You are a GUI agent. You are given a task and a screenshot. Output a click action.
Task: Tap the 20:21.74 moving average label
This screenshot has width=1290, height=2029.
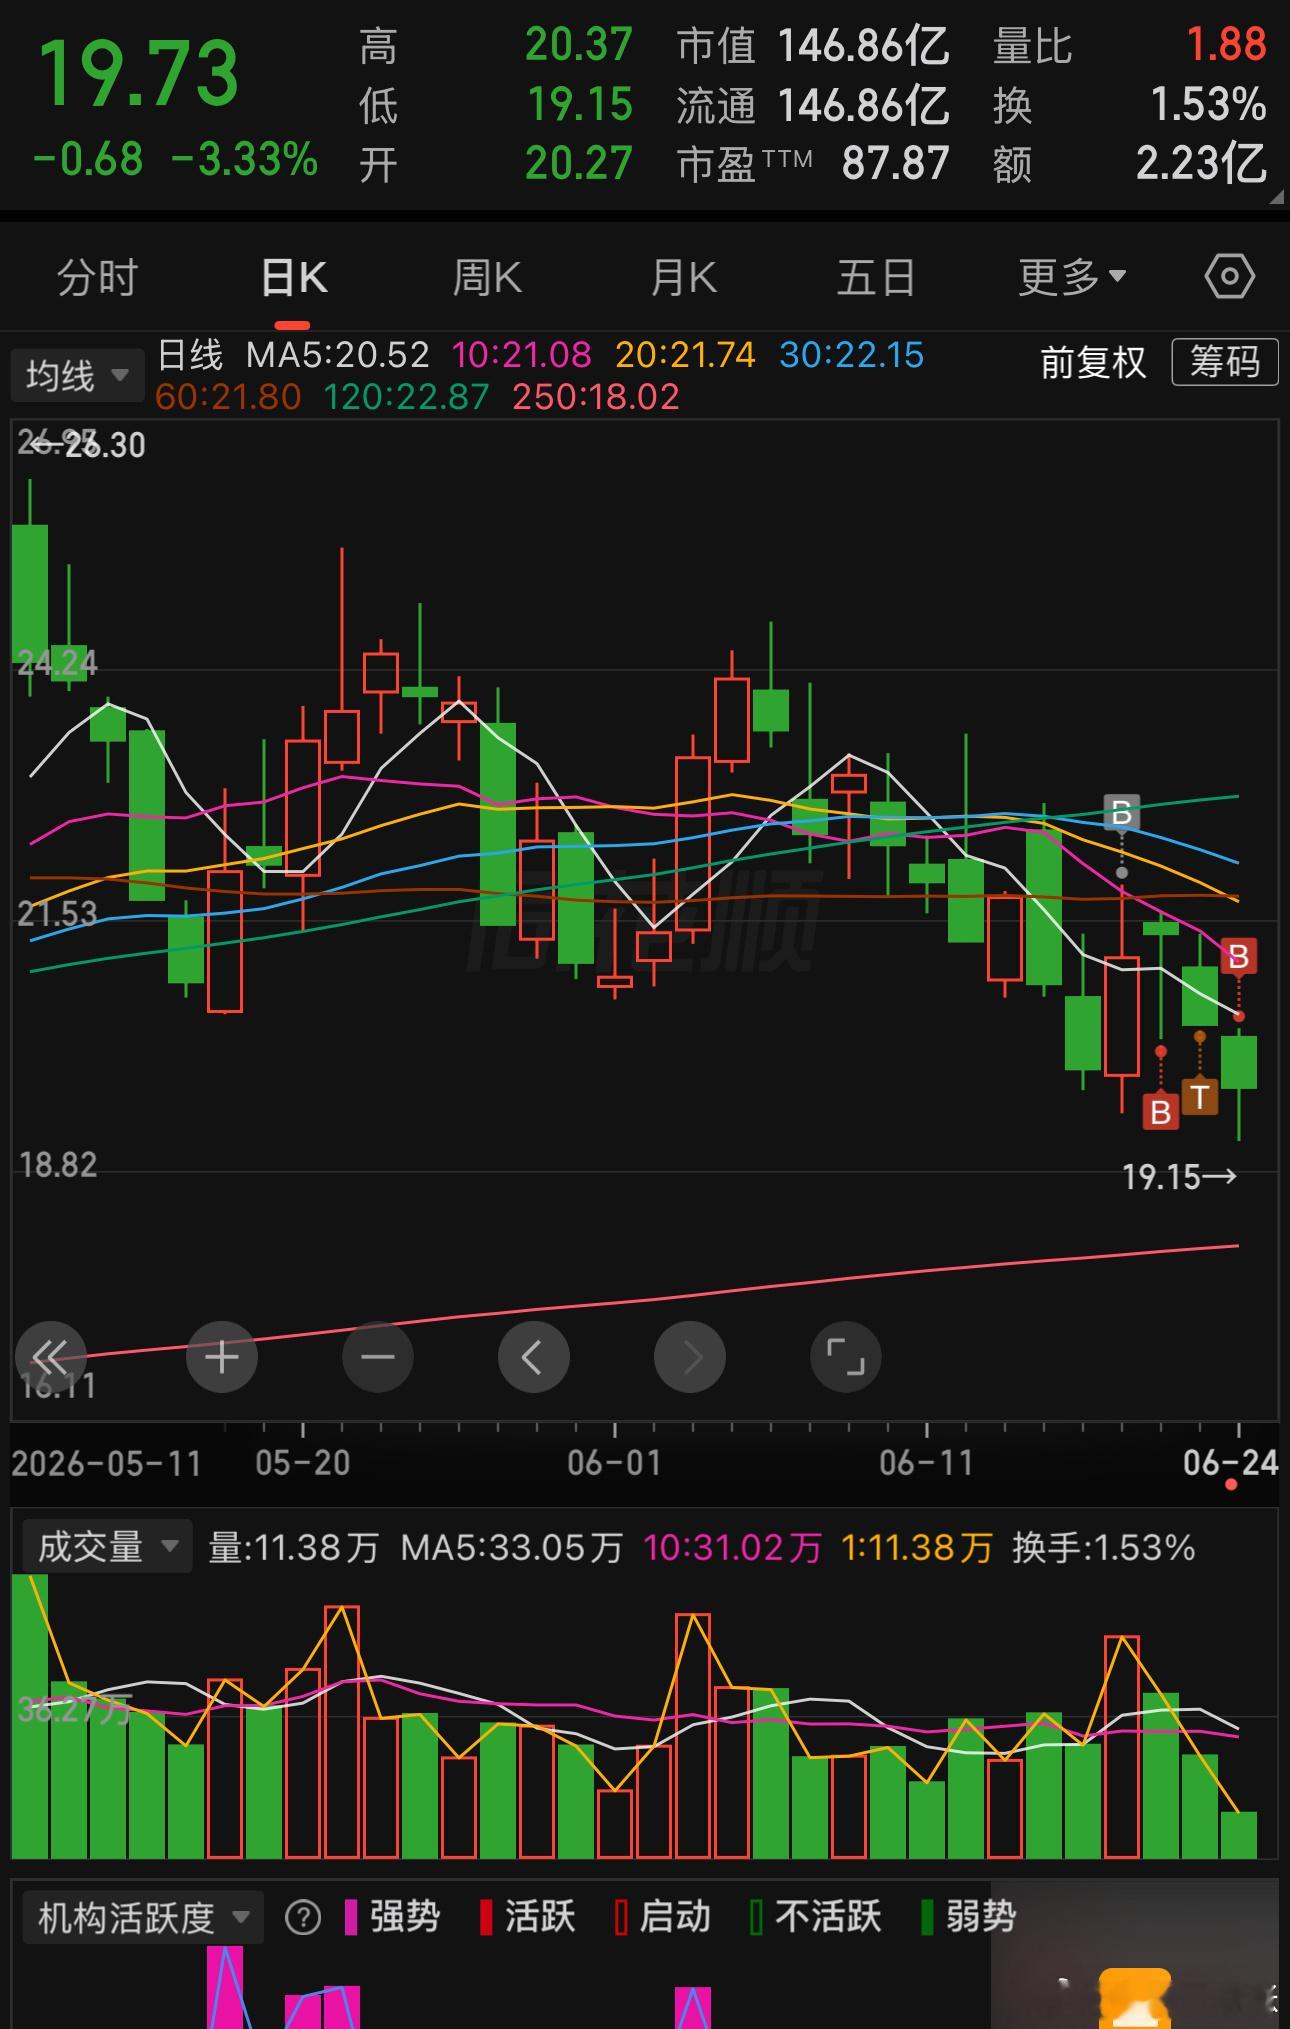(x=686, y=355)
